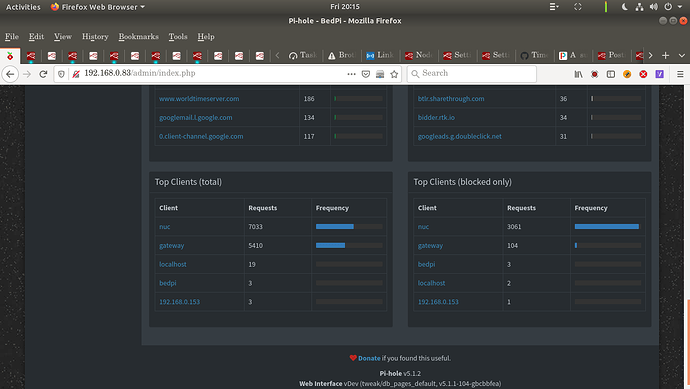Show insecure connection info padlock
Viewport: 690px width, 389px height.
point(76,74)
